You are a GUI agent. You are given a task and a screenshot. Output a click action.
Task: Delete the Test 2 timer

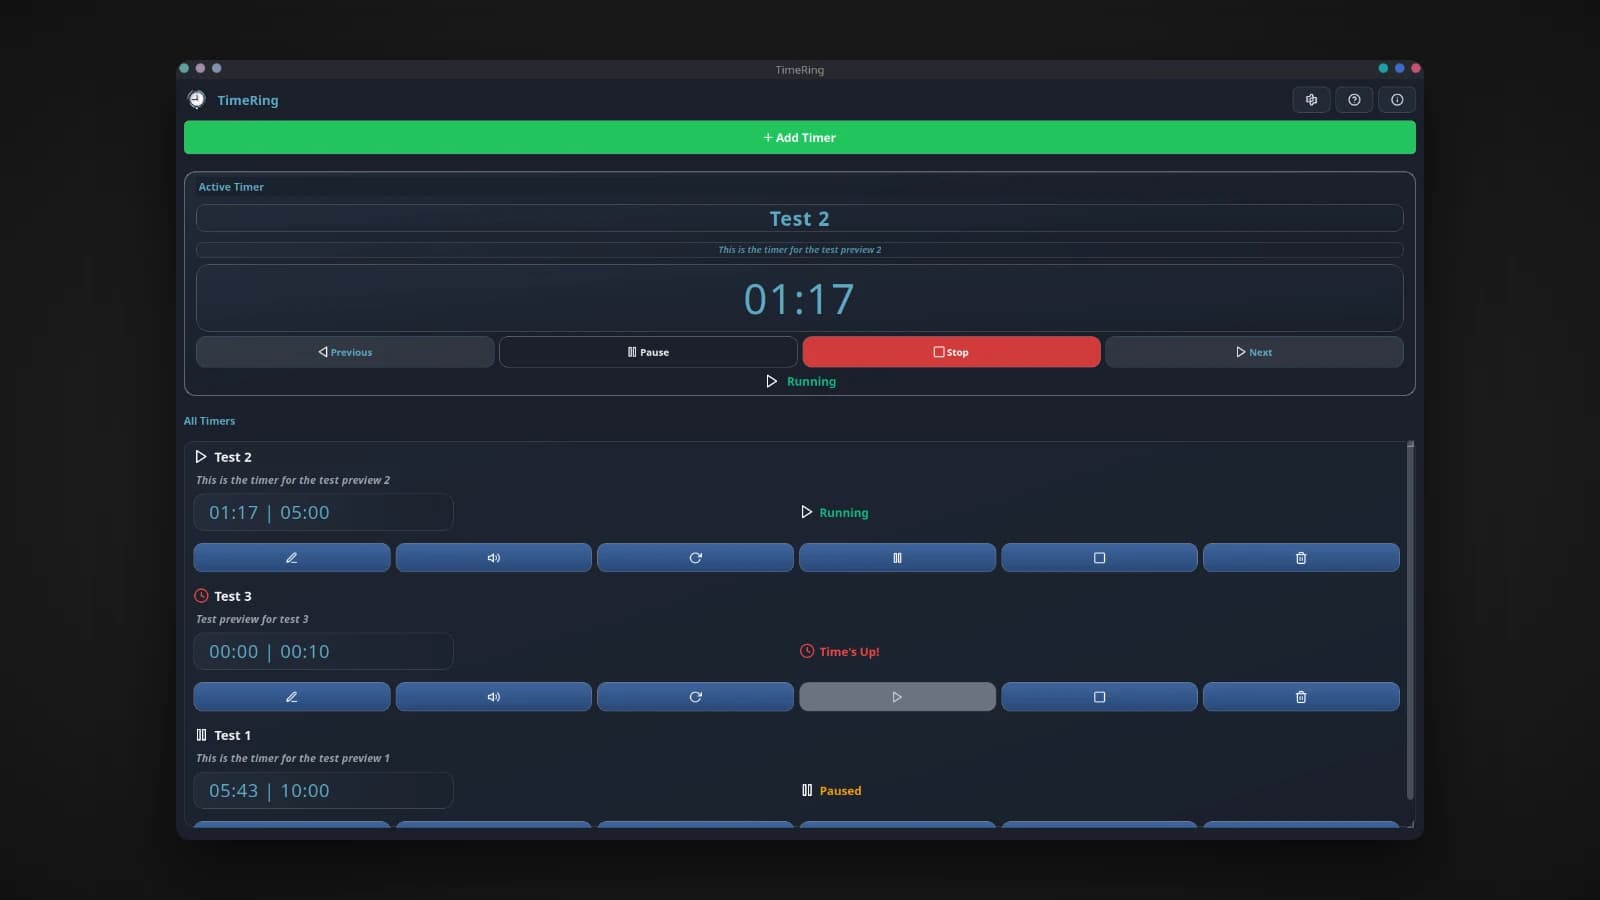pos(1301,558)
